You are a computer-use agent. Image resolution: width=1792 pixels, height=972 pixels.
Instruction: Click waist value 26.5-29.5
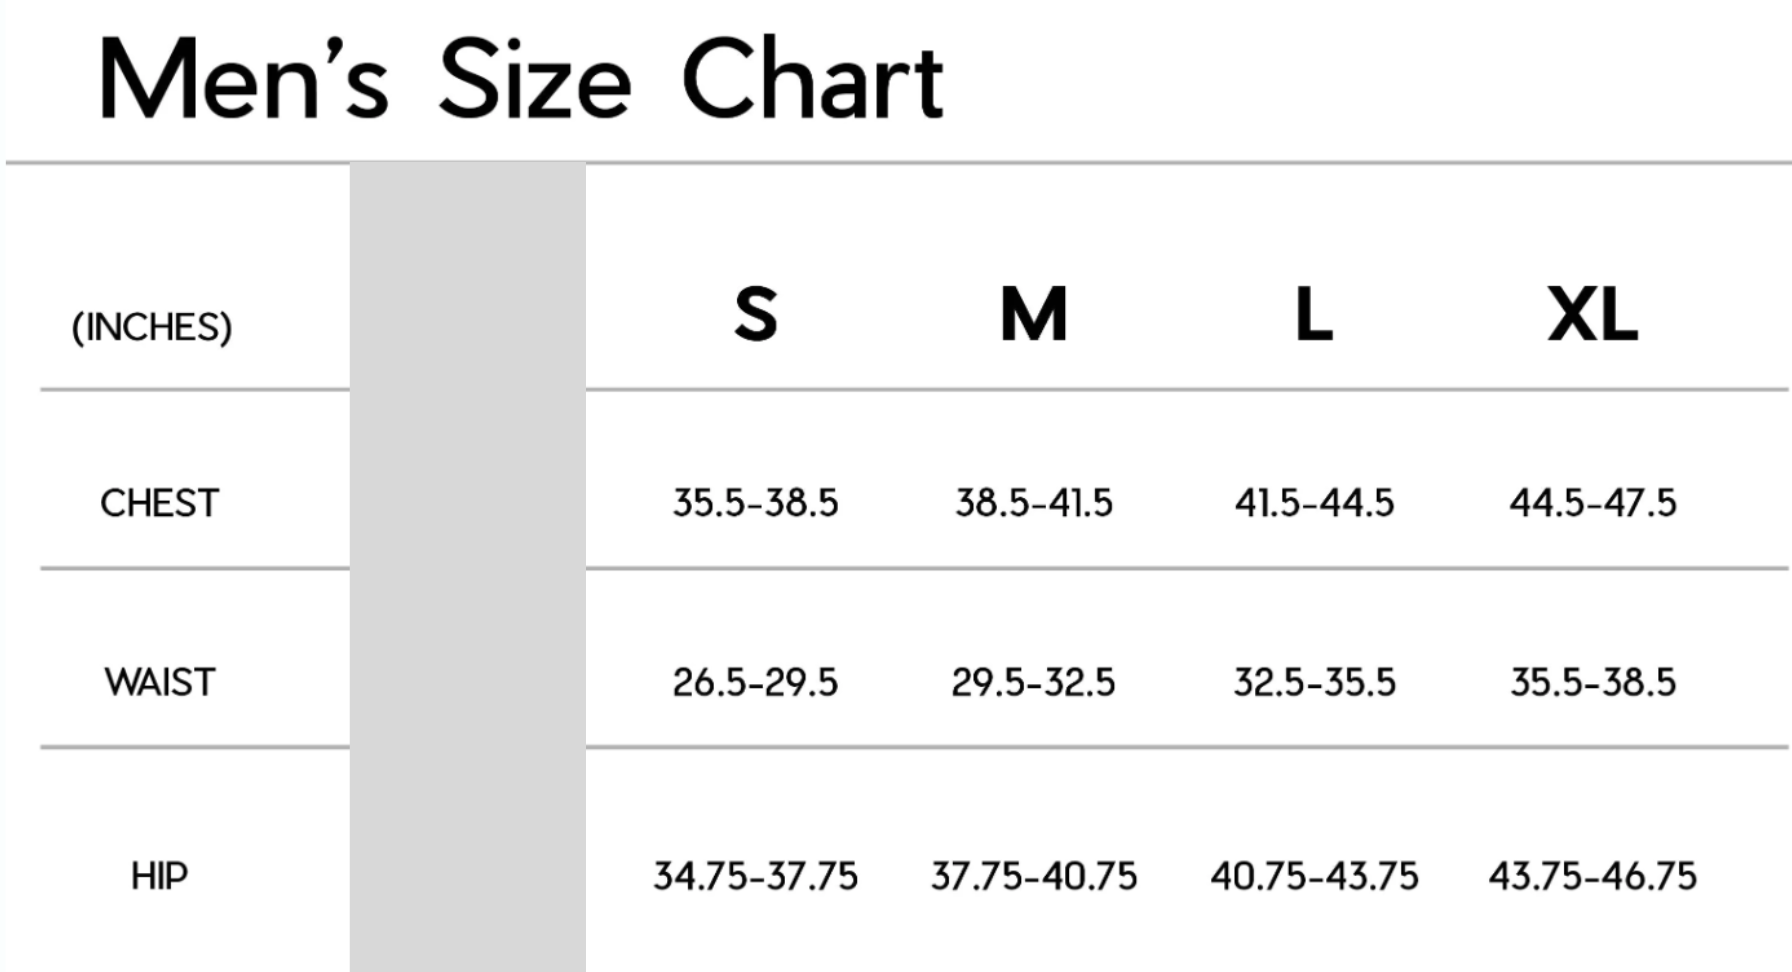[x=755, y=682]
